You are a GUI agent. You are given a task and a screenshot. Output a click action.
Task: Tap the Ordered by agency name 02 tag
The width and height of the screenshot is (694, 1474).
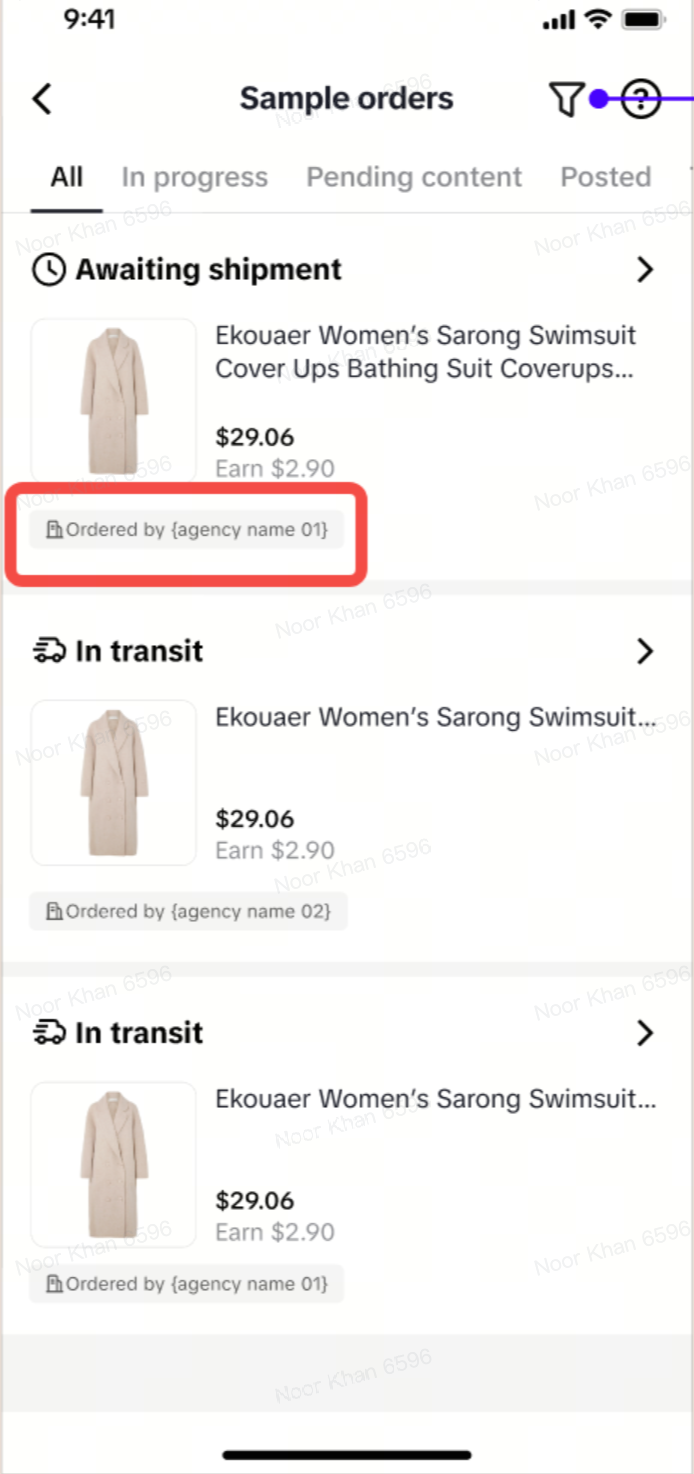click(x=188, y=912)
